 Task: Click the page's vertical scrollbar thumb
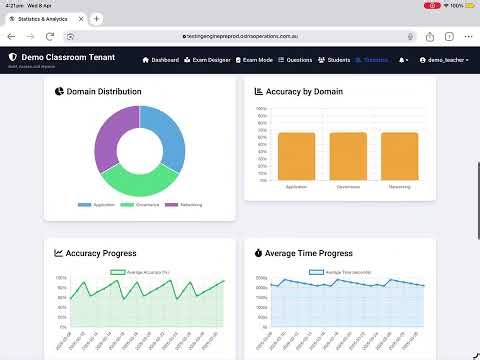pyautogui.click(x=479, y=200)
